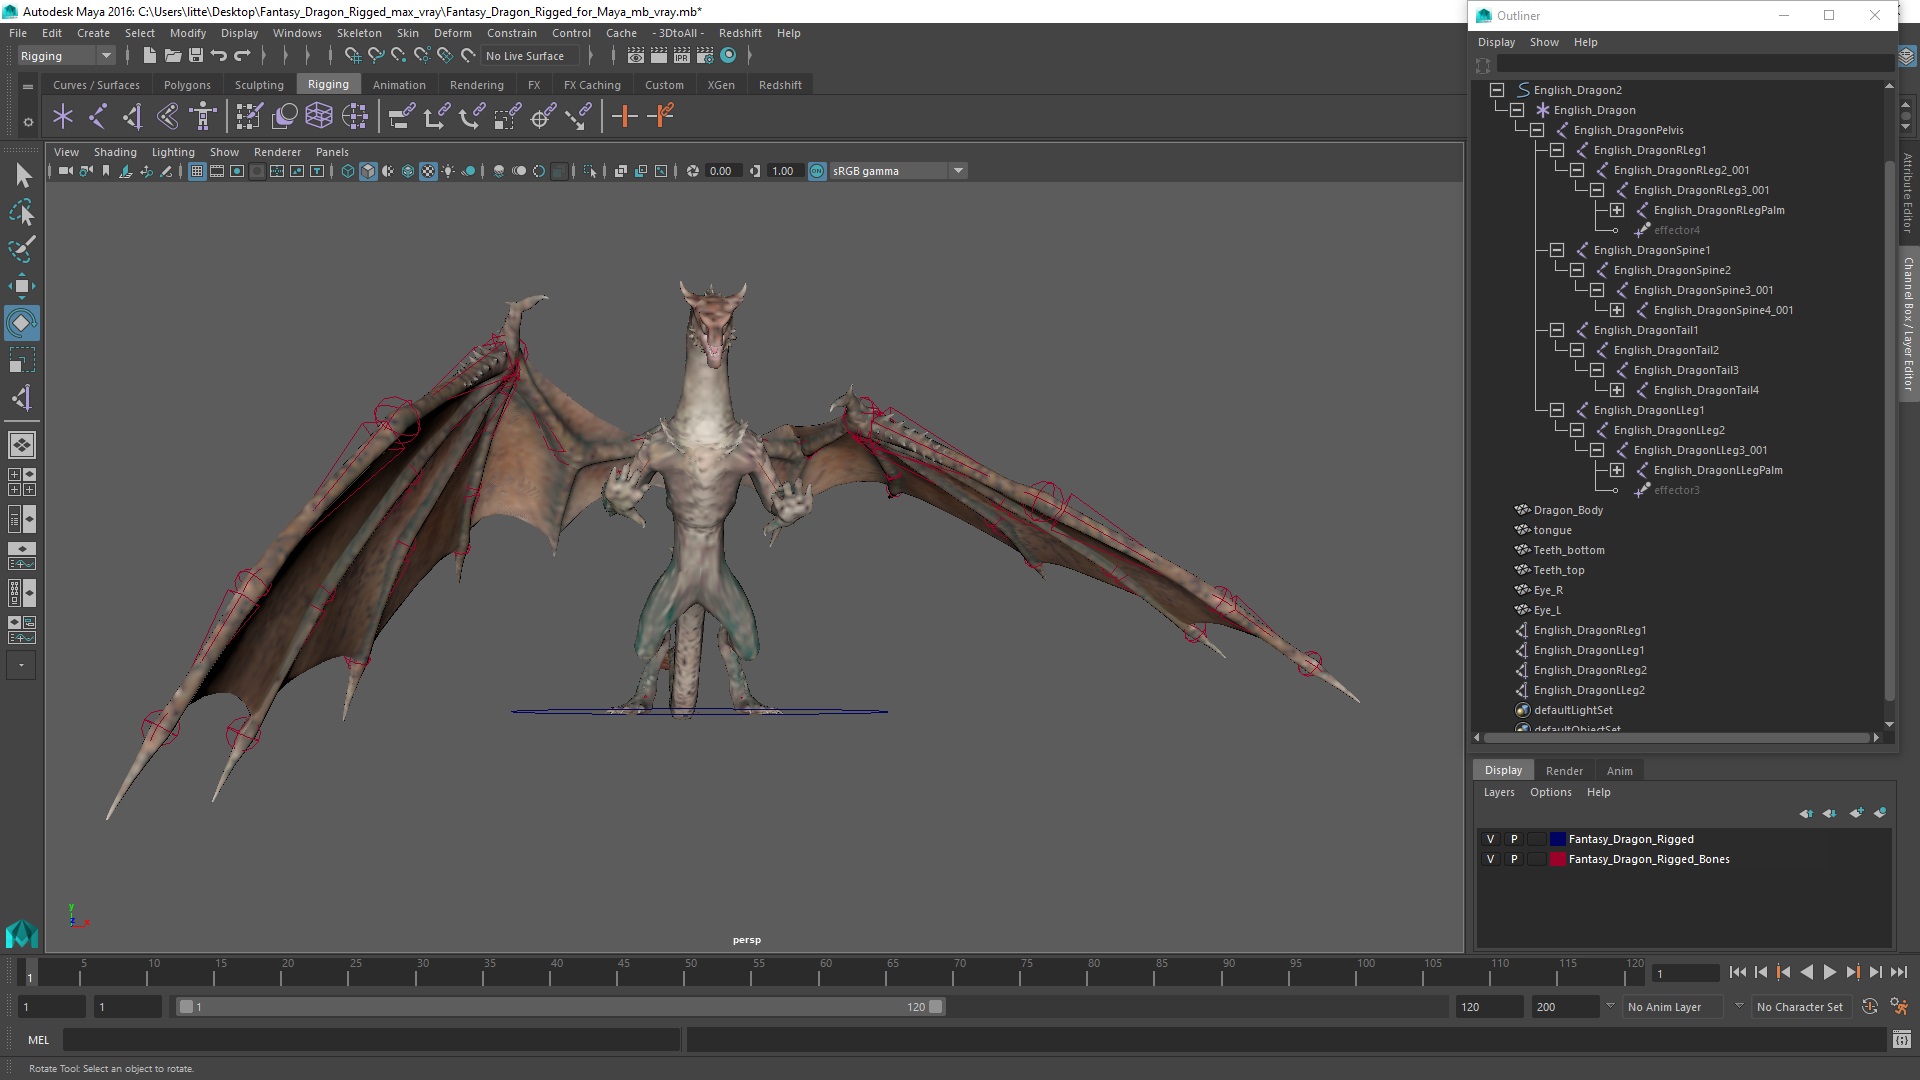Go to start of playback range
Viewport: 1920px width, 1080px height.
click(x=1737, y=972)
